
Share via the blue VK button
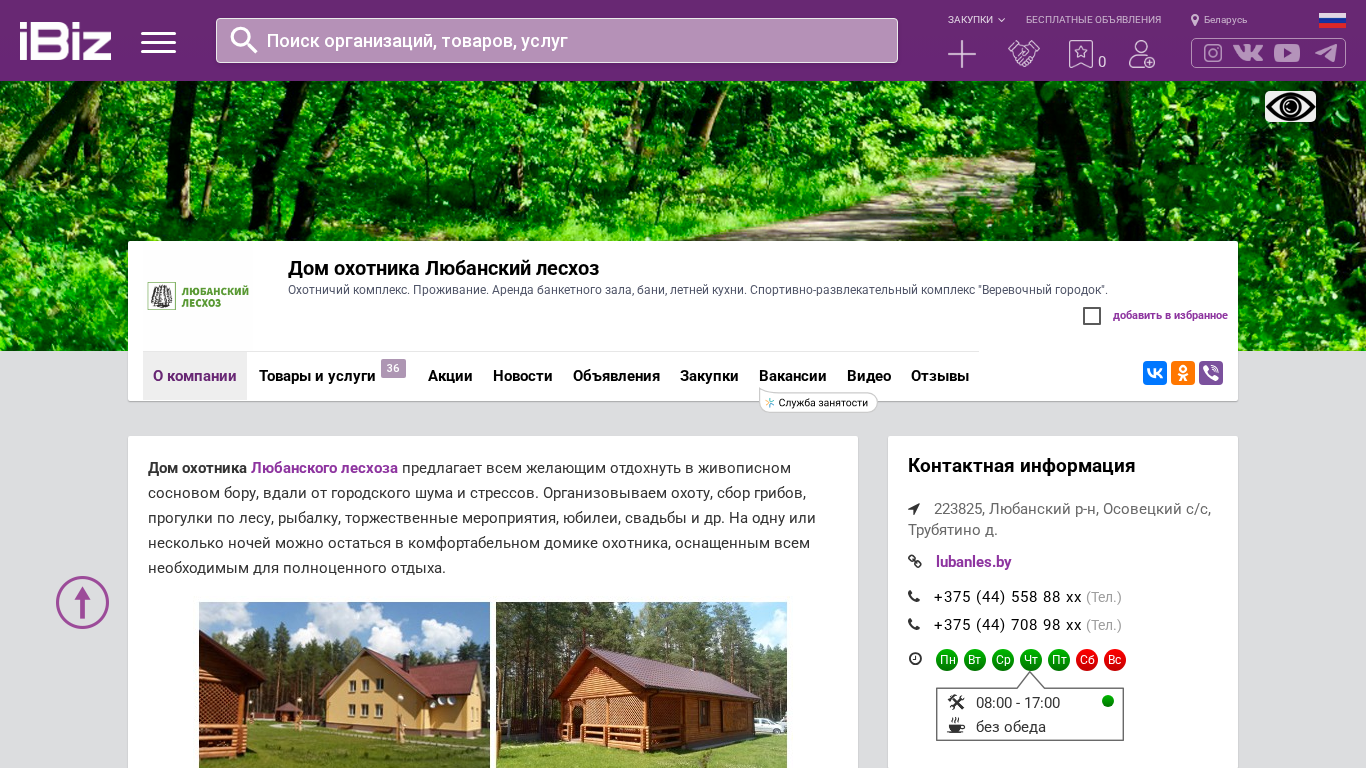tap(1155, 373)
